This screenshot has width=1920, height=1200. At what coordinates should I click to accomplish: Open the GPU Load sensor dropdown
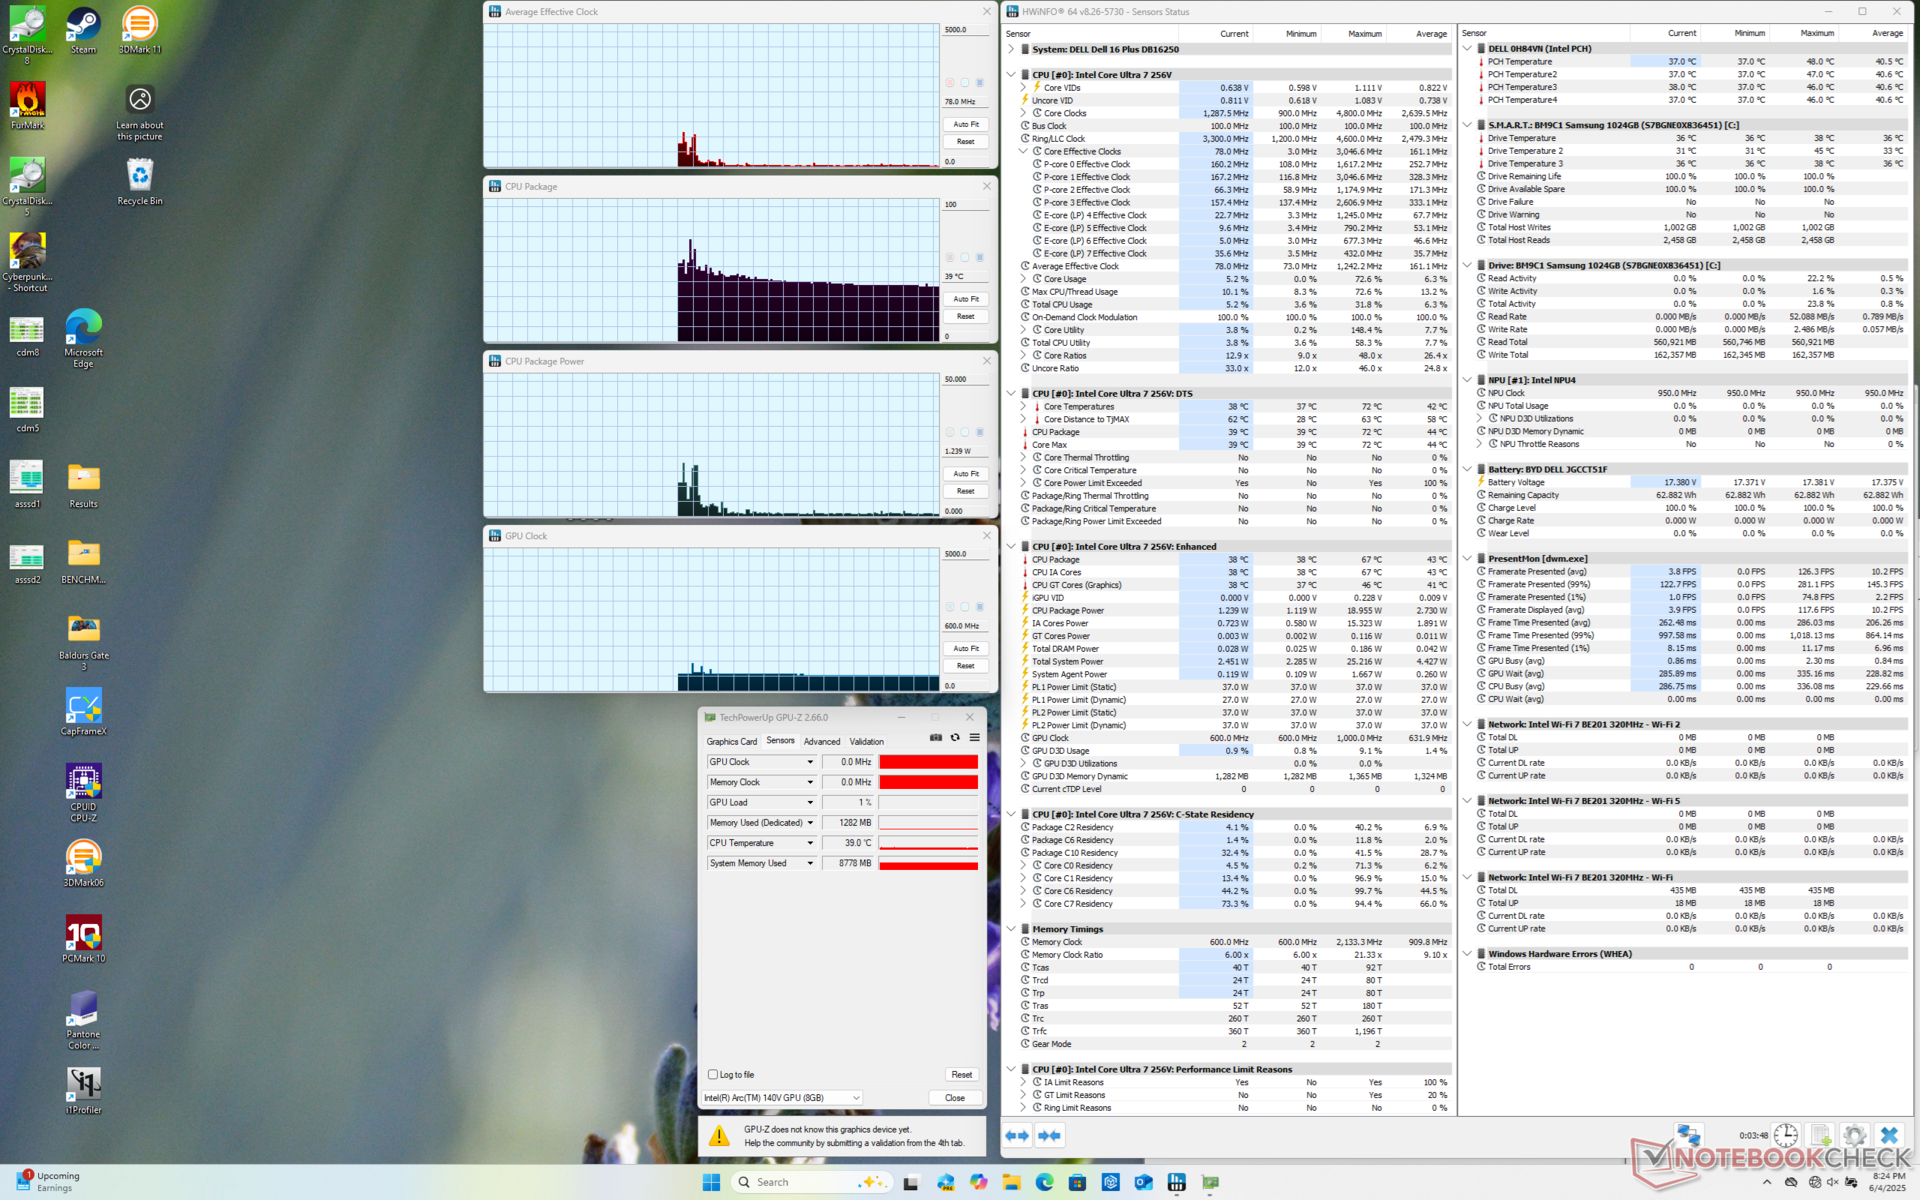pos(810,803)
